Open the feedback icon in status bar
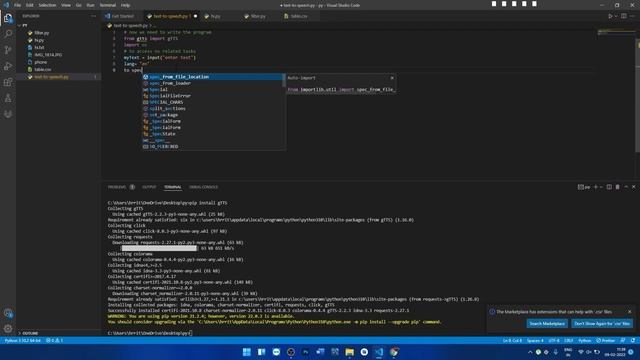The width and height of the screenshot is (640, 360). pos(623,340)
